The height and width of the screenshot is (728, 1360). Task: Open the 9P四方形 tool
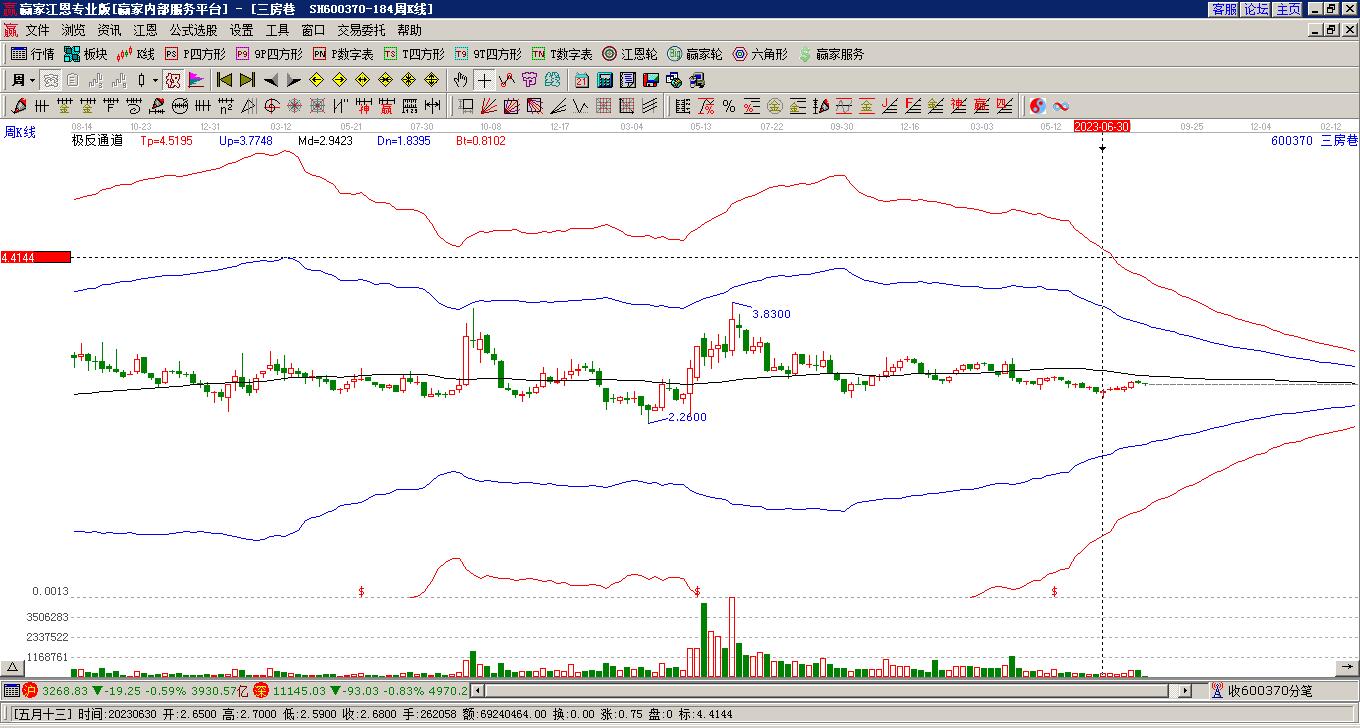(x=269, y=54)
